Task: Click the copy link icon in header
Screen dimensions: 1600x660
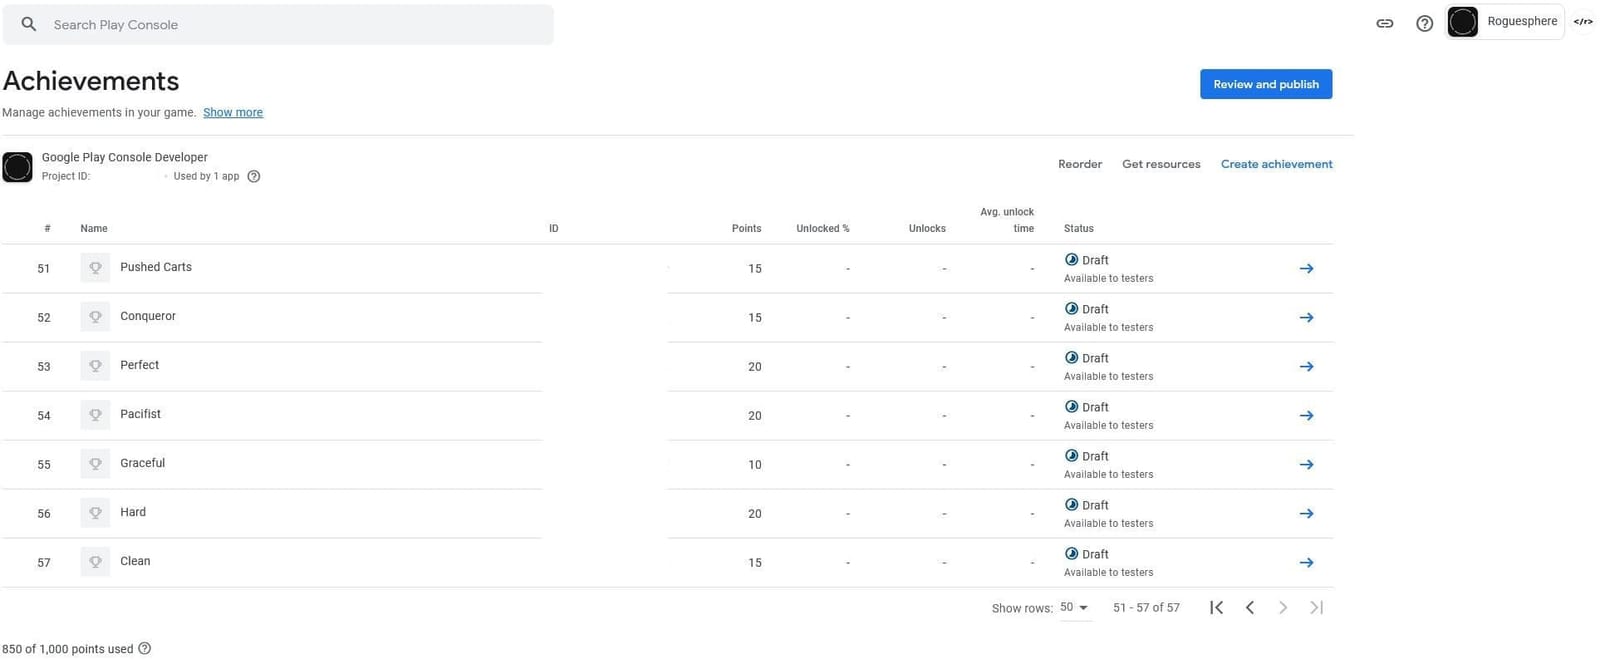Action: click(1384, 23)
